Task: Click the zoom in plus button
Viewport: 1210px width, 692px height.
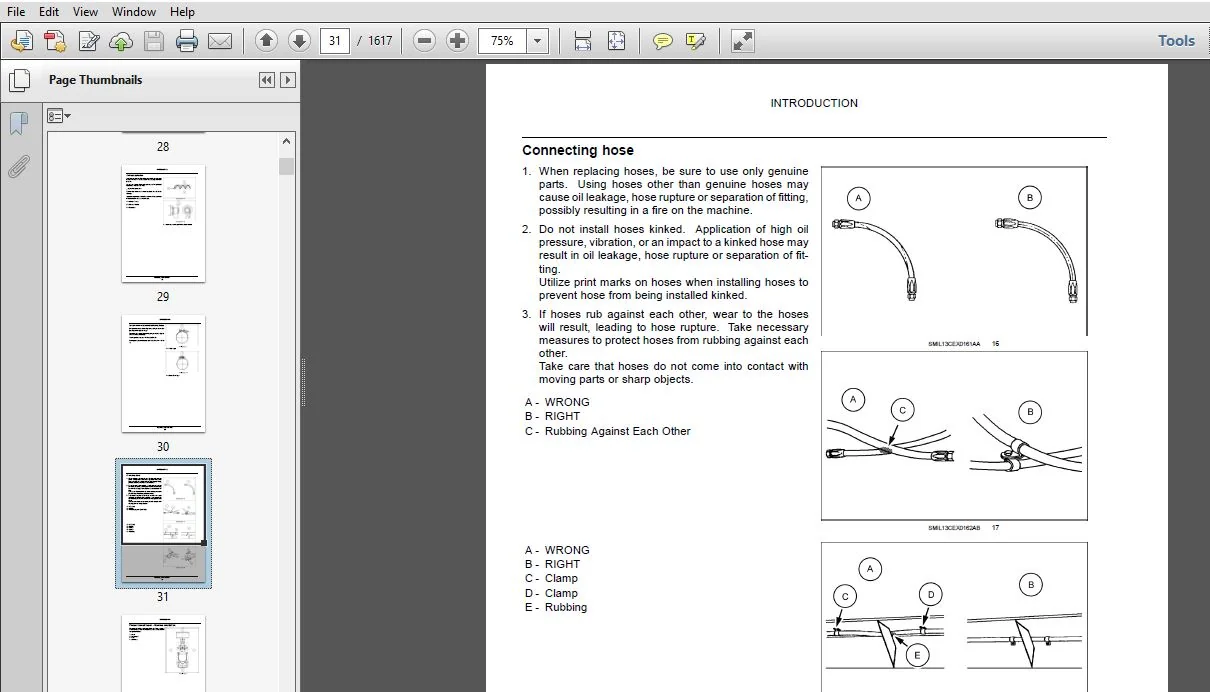Action: coord(457,41)
